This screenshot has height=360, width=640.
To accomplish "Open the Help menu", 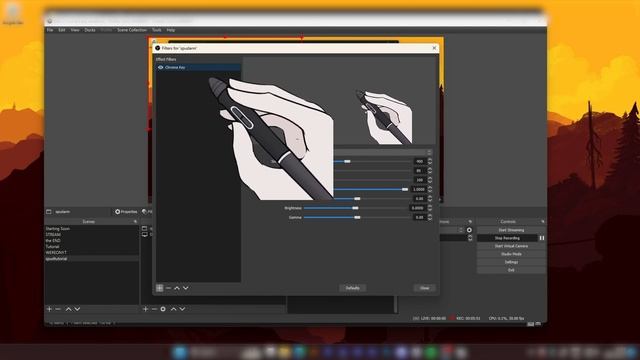I will 171,30.
